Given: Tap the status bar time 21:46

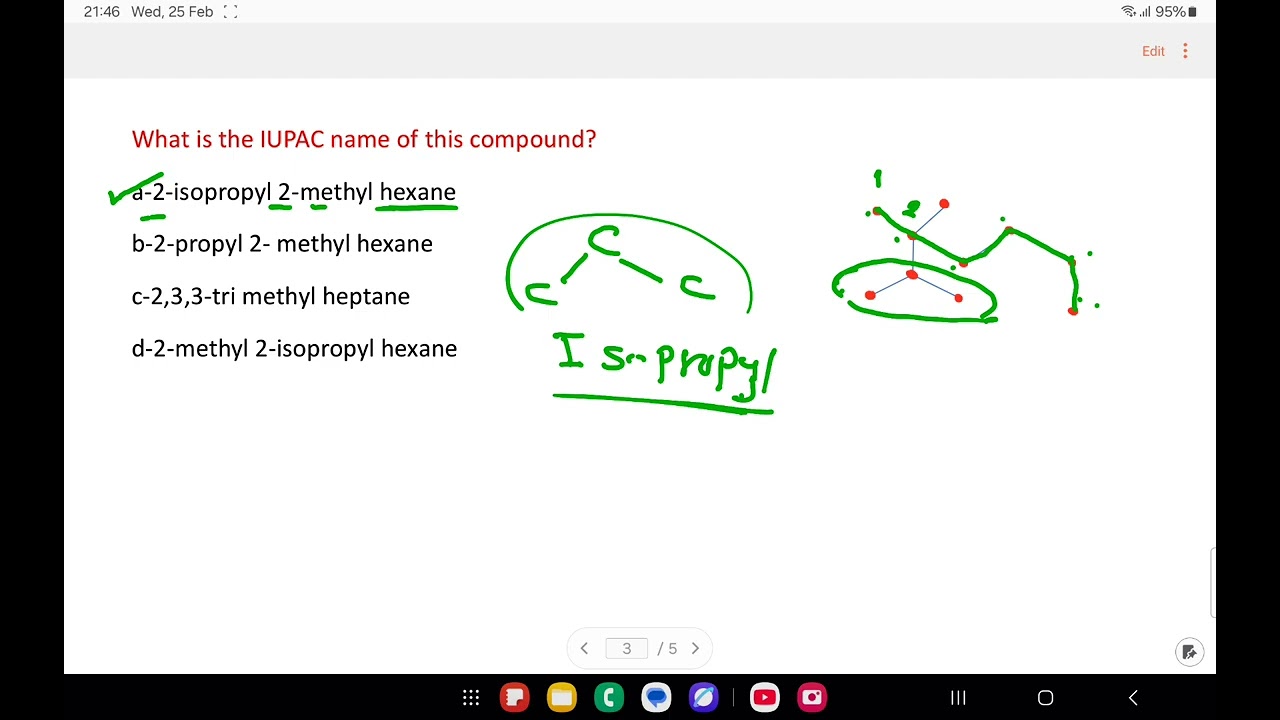Looking at the screenshot, I should pyautogui.click(x=102, y=12).
